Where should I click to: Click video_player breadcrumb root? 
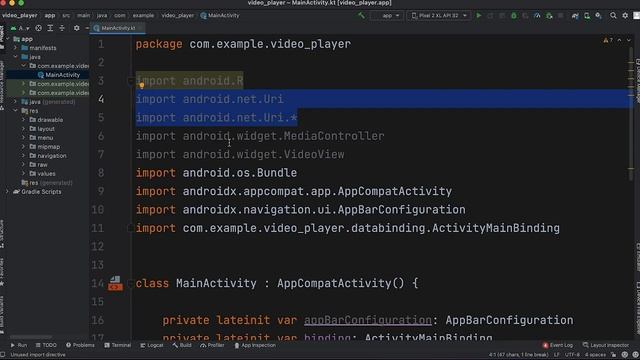(x=20, y=16)
